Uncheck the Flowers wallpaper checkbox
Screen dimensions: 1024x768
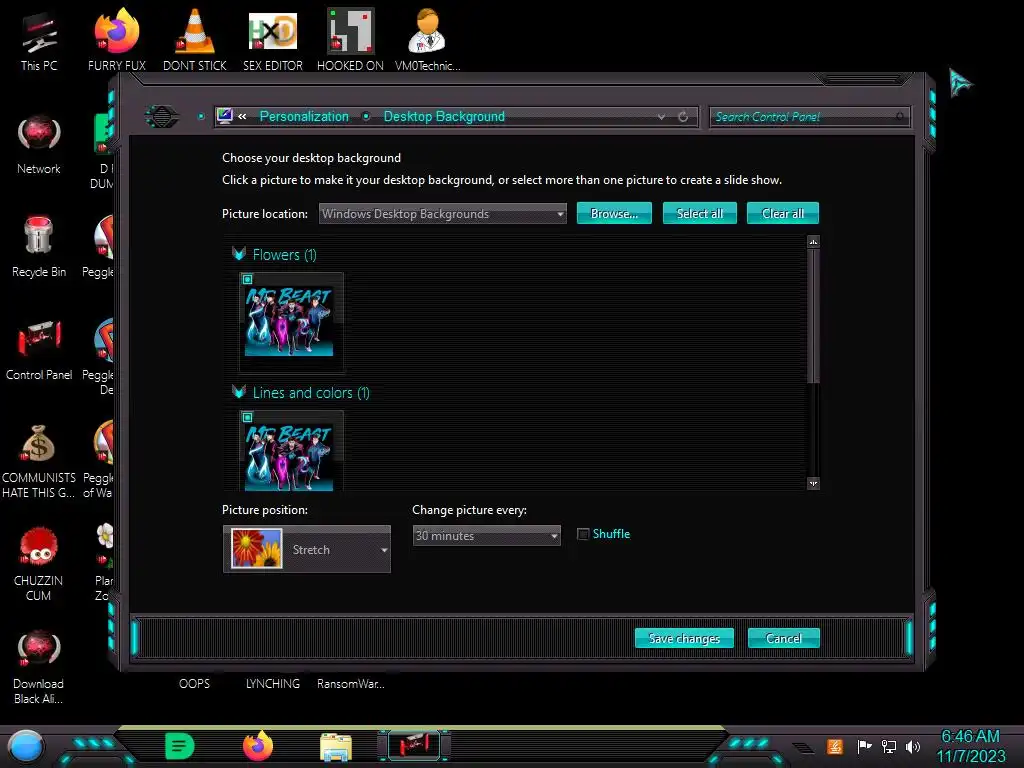(248, 280)
